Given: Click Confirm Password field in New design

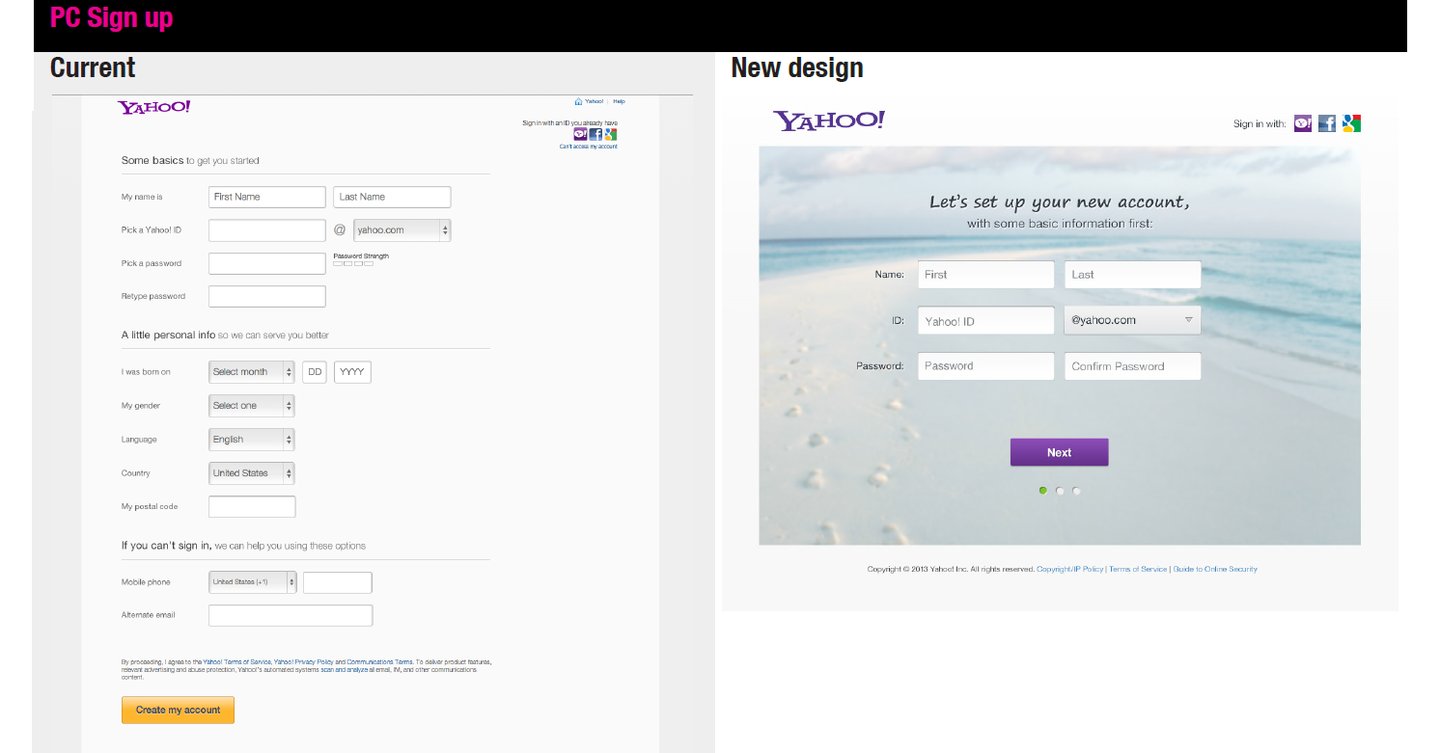Looking at the screenshot, I should click(1132, 366).
